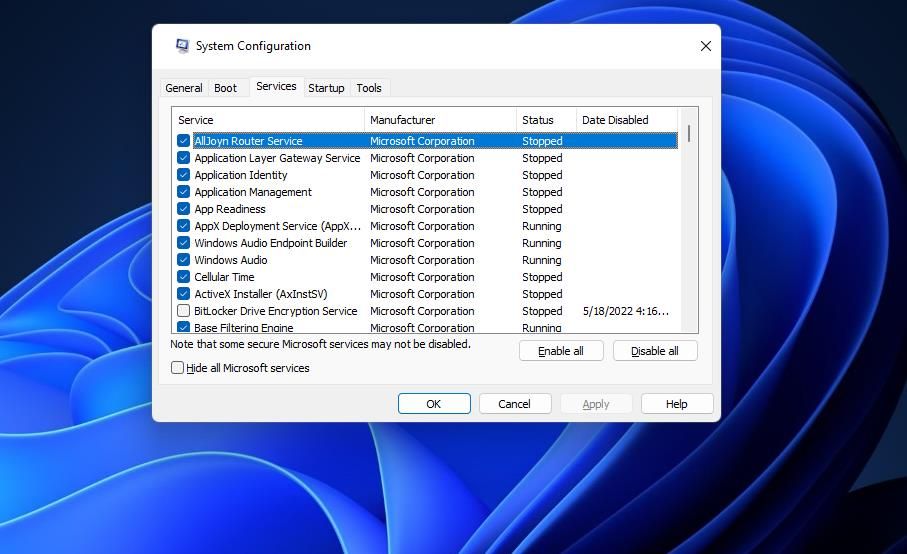
Task: Uncheck Application Identity checkbox
Action: click(183, 175)
